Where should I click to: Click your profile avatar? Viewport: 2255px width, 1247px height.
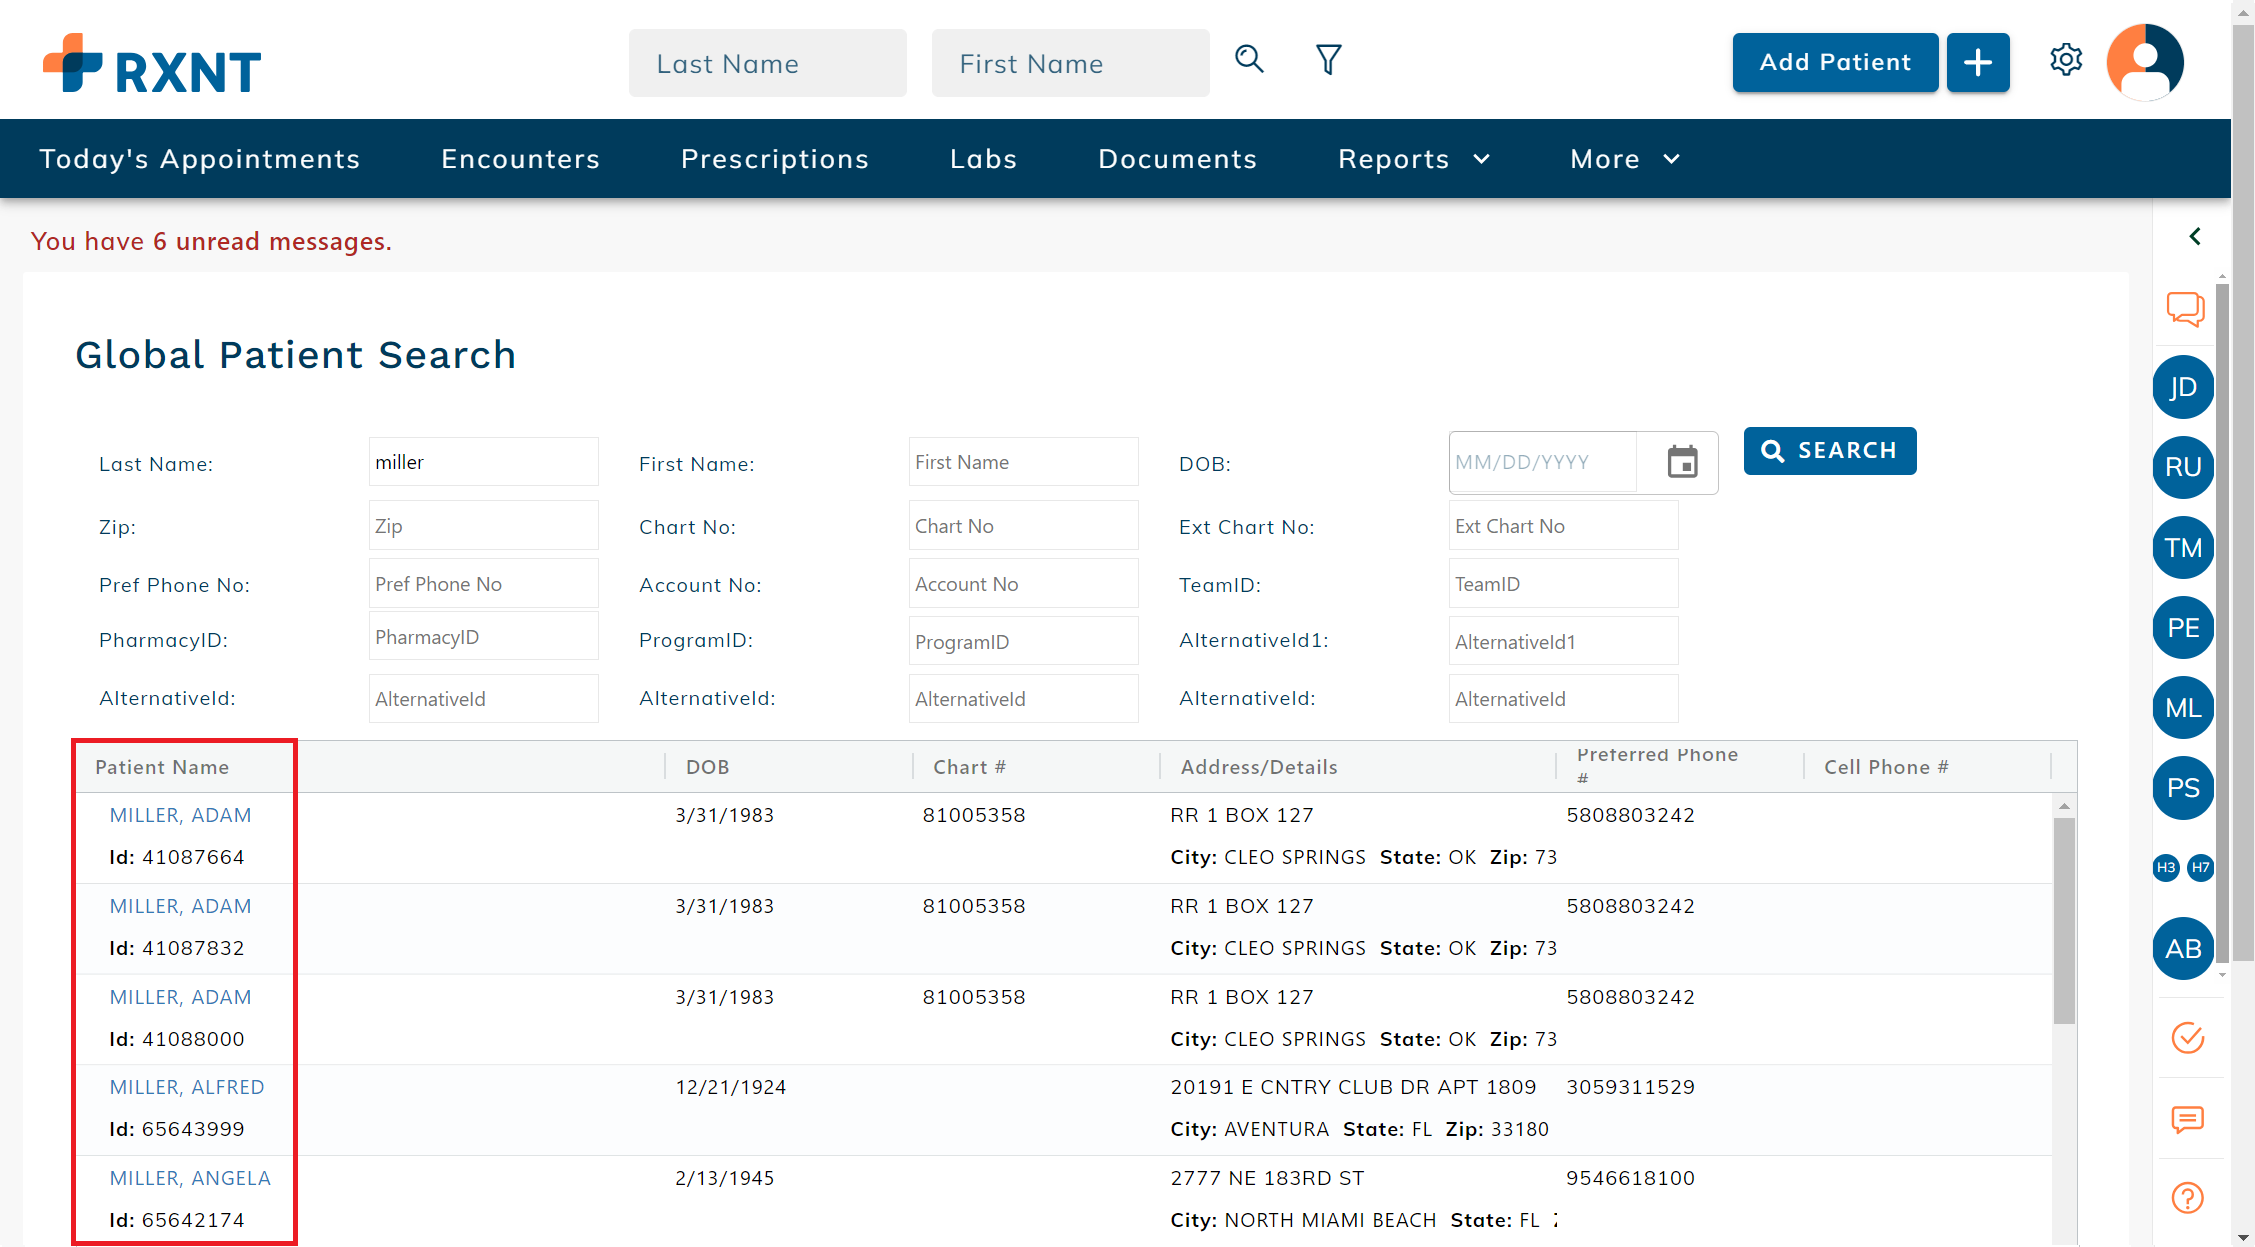(2145, 61)
